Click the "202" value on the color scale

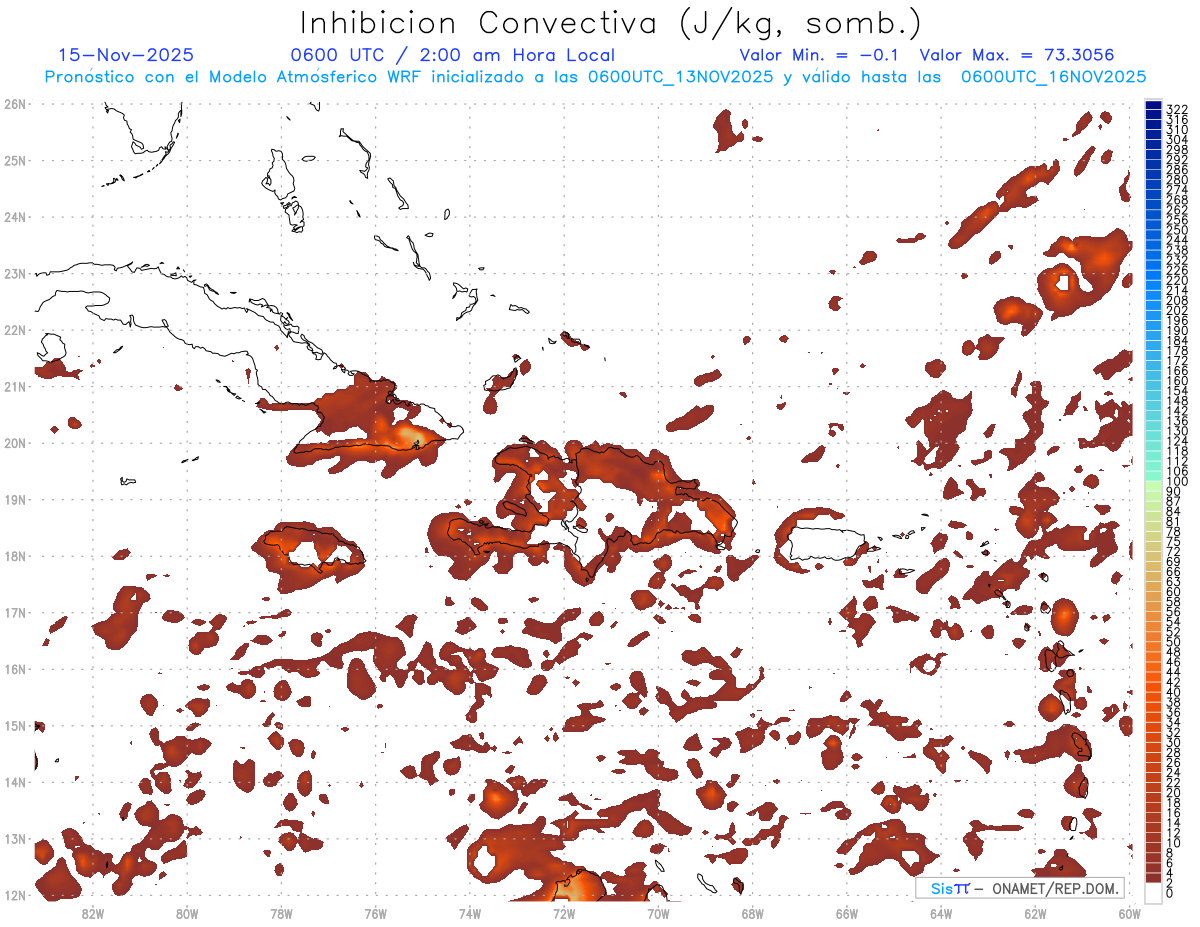[x=1177, y=310]
